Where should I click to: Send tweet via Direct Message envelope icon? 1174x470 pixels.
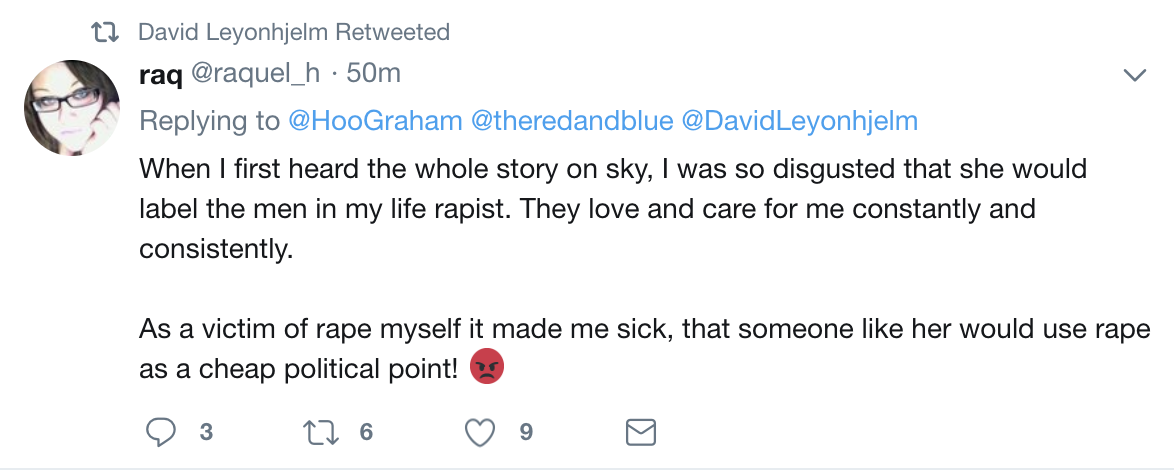[x=640, y=432]
